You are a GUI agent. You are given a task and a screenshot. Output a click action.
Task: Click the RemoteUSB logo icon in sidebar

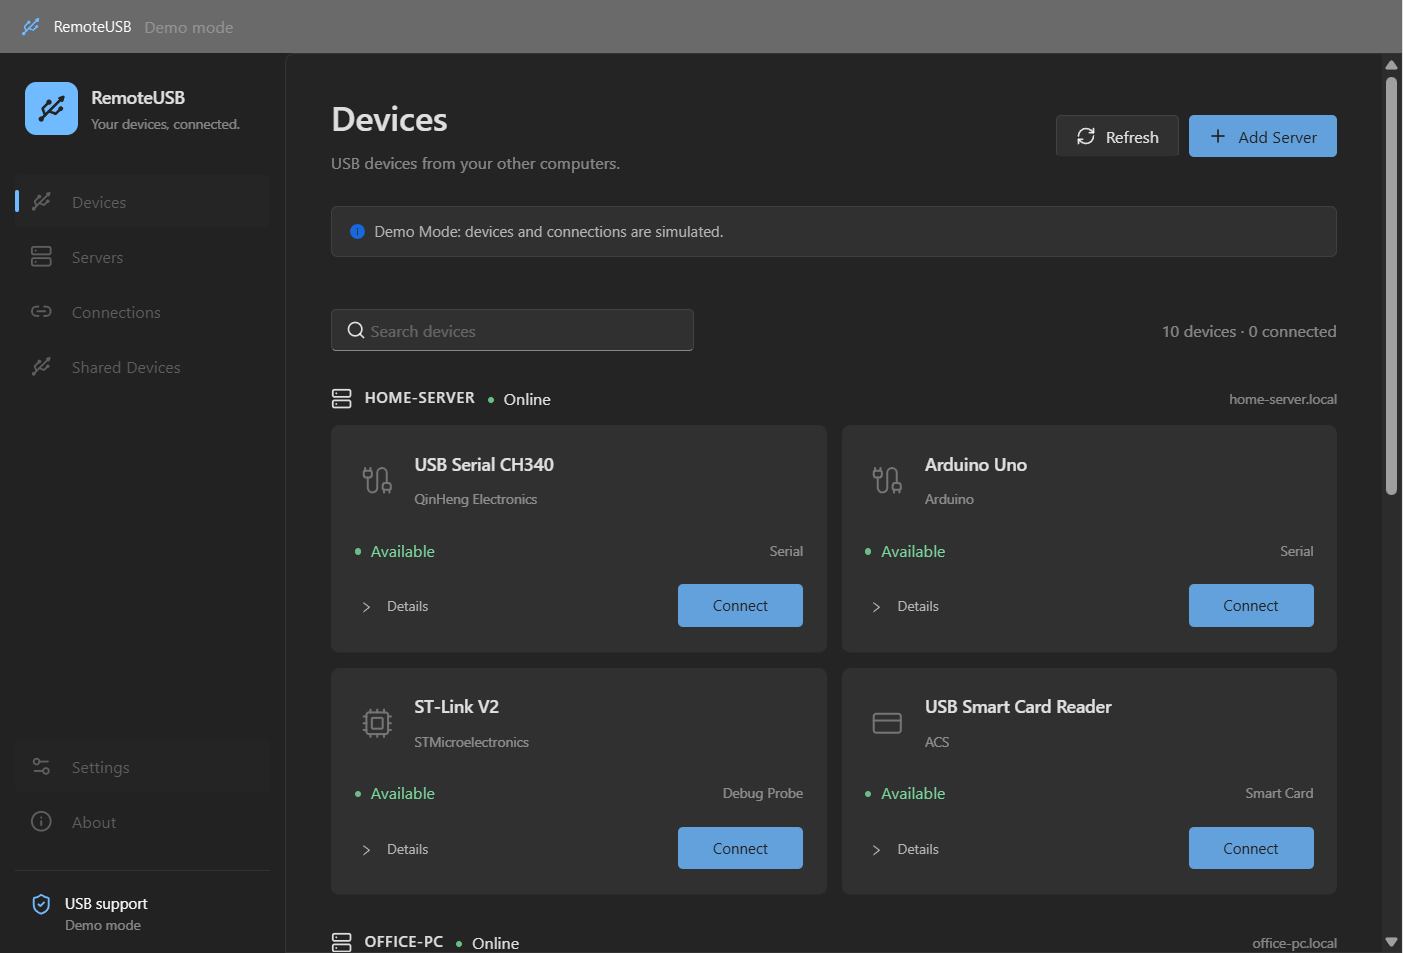(51, 108)
